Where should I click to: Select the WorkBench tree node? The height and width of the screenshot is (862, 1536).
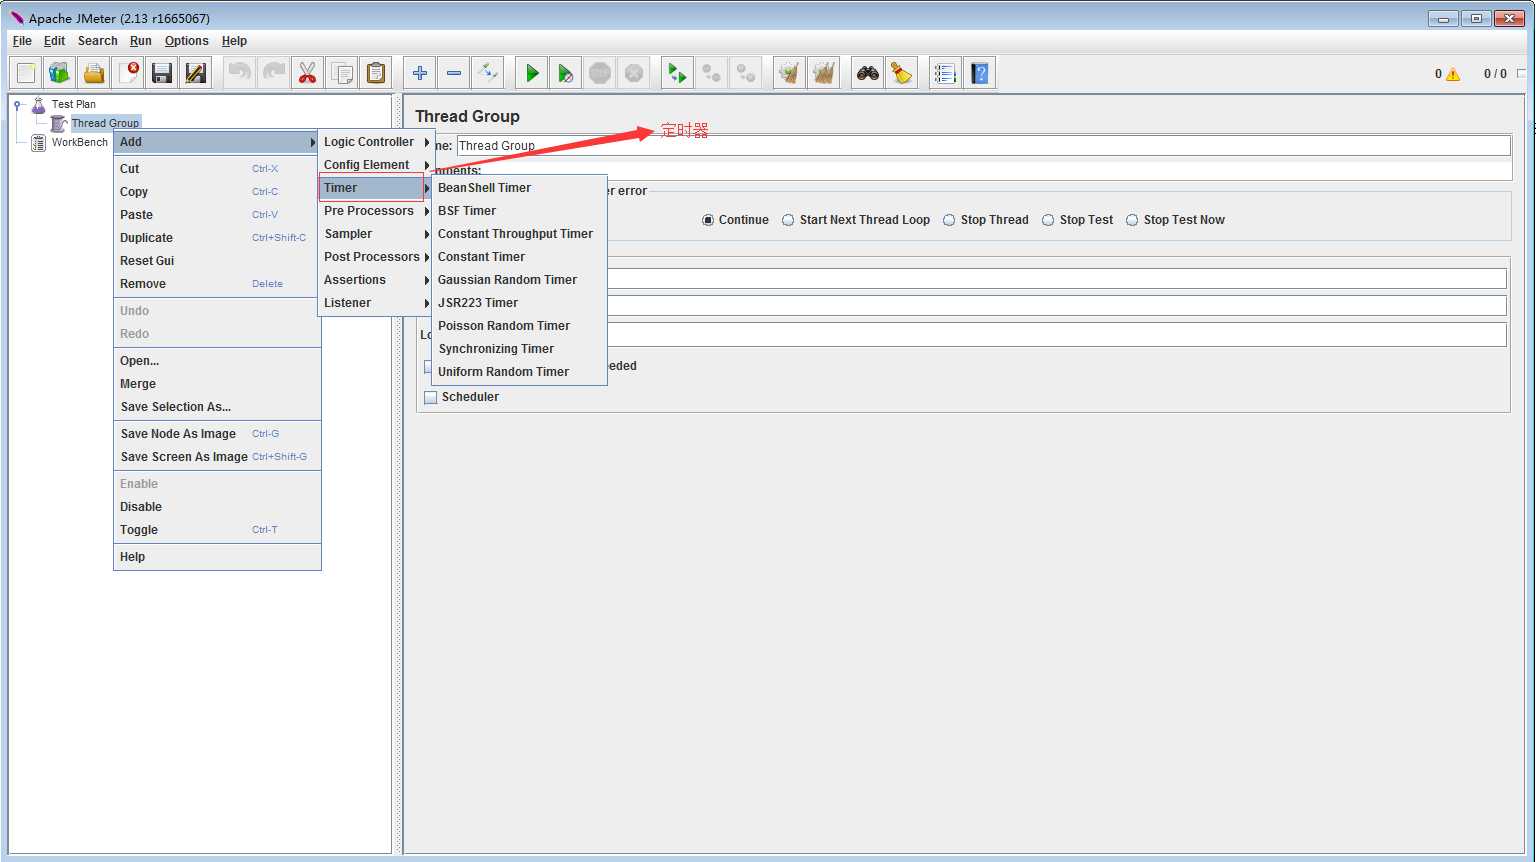79,143
